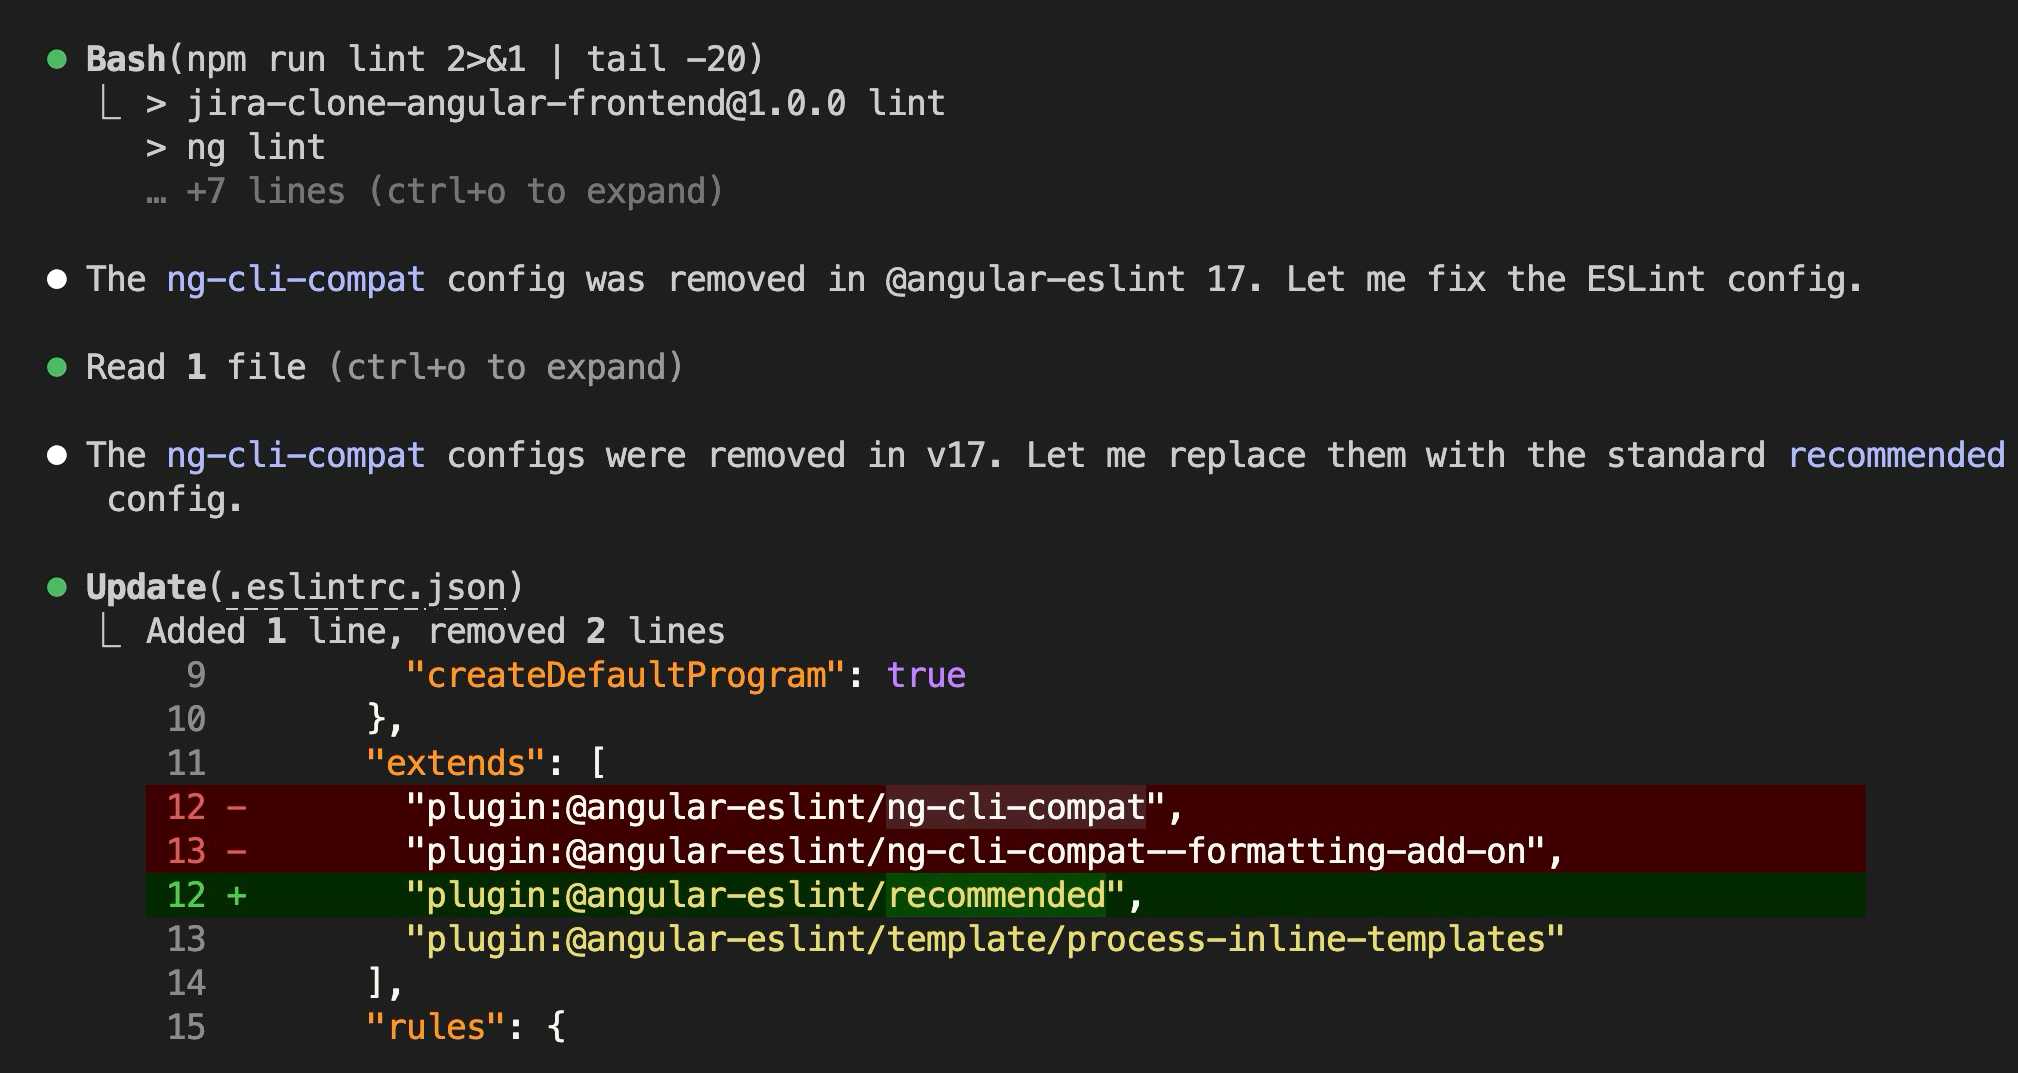Image resolution: width=2018 pixels, height=1073 pixels.
Task: Expand the 'Read 1 file' entry
Action: pos(384,368)
